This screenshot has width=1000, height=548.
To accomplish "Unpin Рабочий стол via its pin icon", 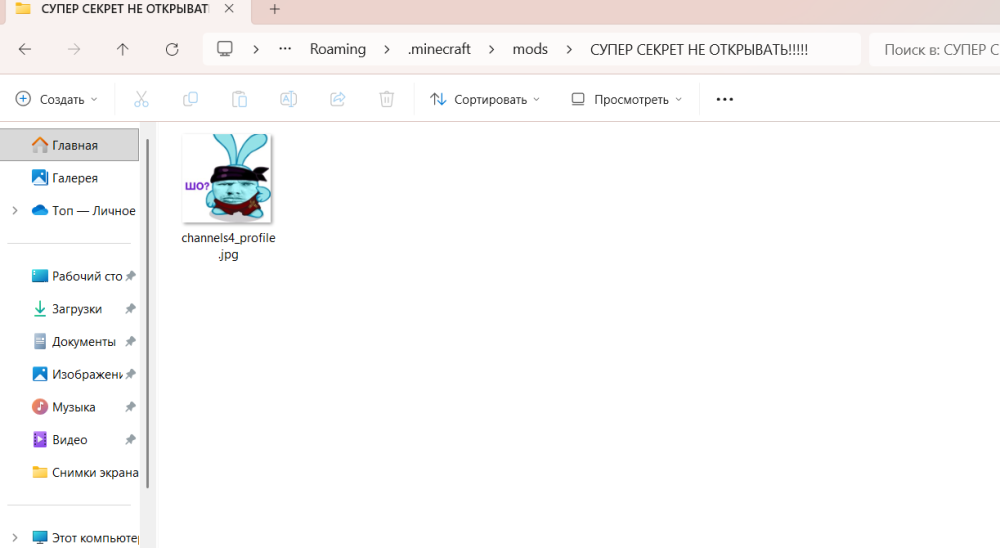I will (130, 276).
